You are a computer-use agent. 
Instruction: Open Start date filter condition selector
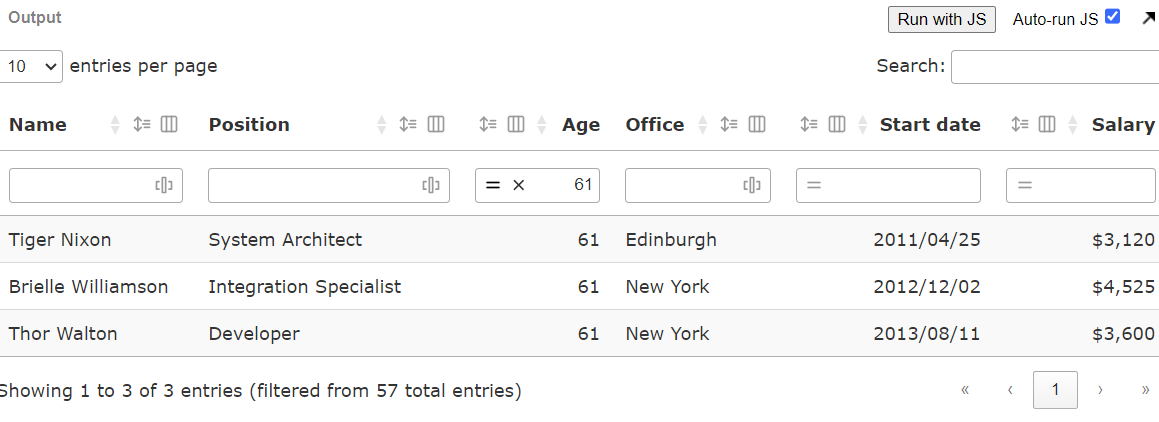pos(814,185)
